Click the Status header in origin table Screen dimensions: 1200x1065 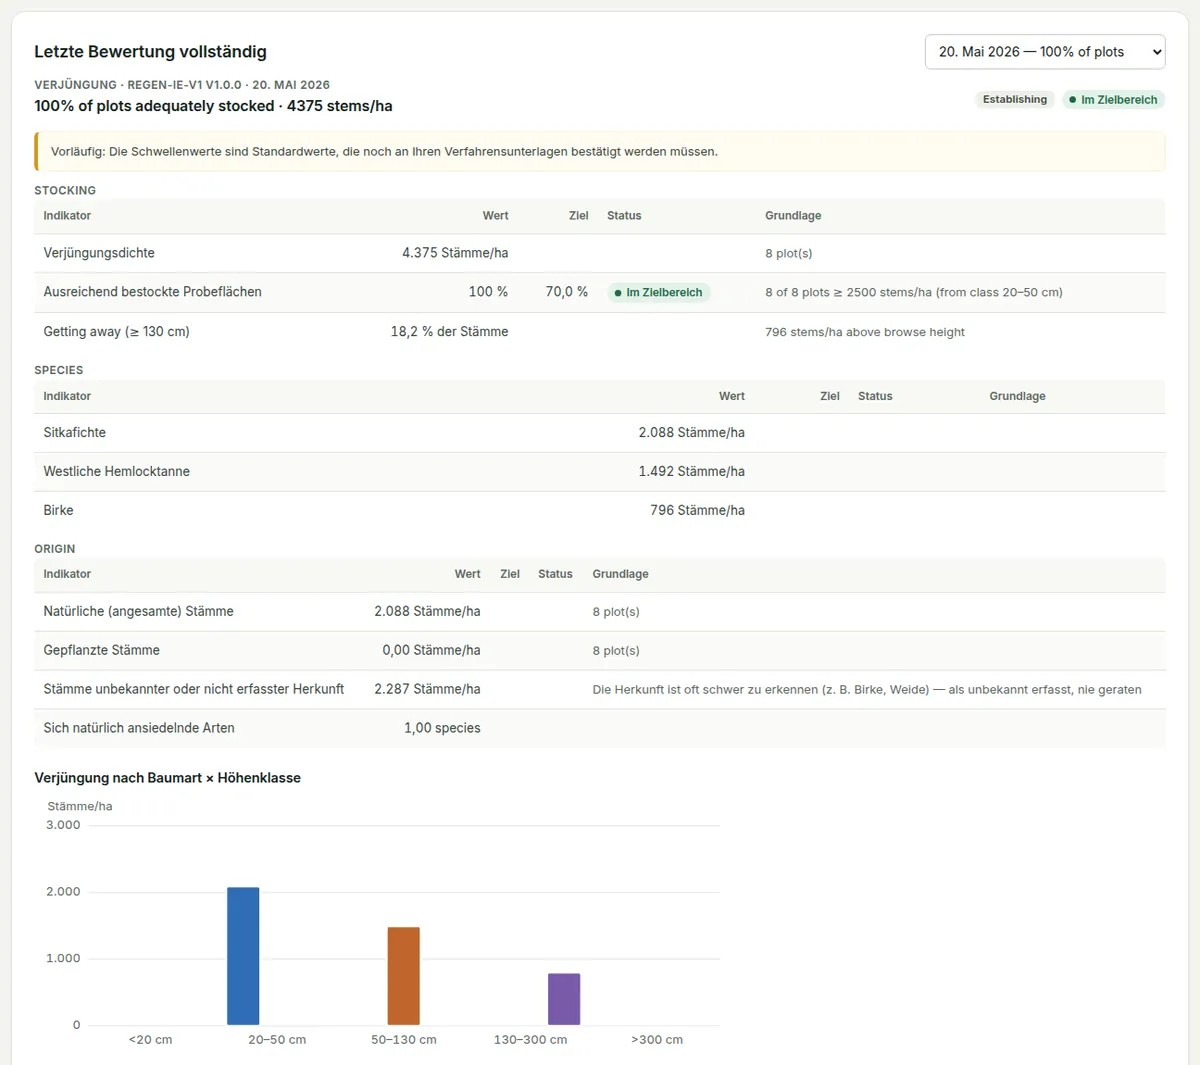click(x=555, y=575)
